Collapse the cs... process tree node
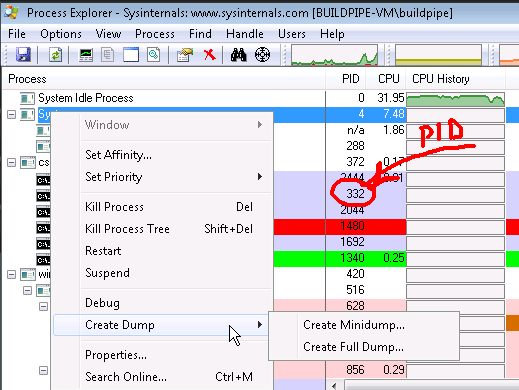 click(11, 163)
